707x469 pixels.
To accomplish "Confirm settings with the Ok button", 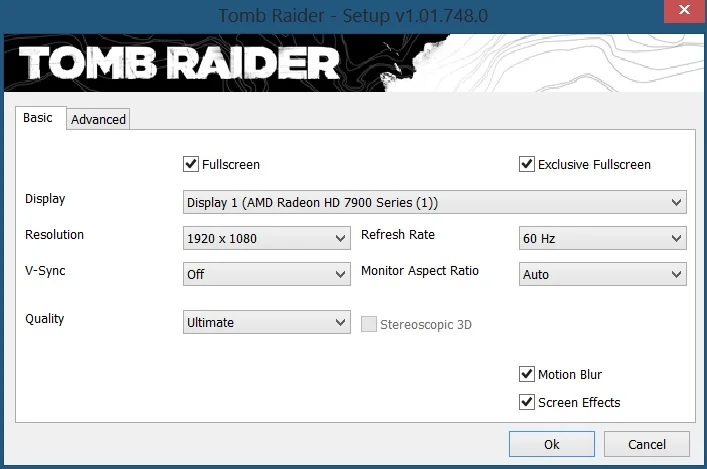I will point(551,444).
